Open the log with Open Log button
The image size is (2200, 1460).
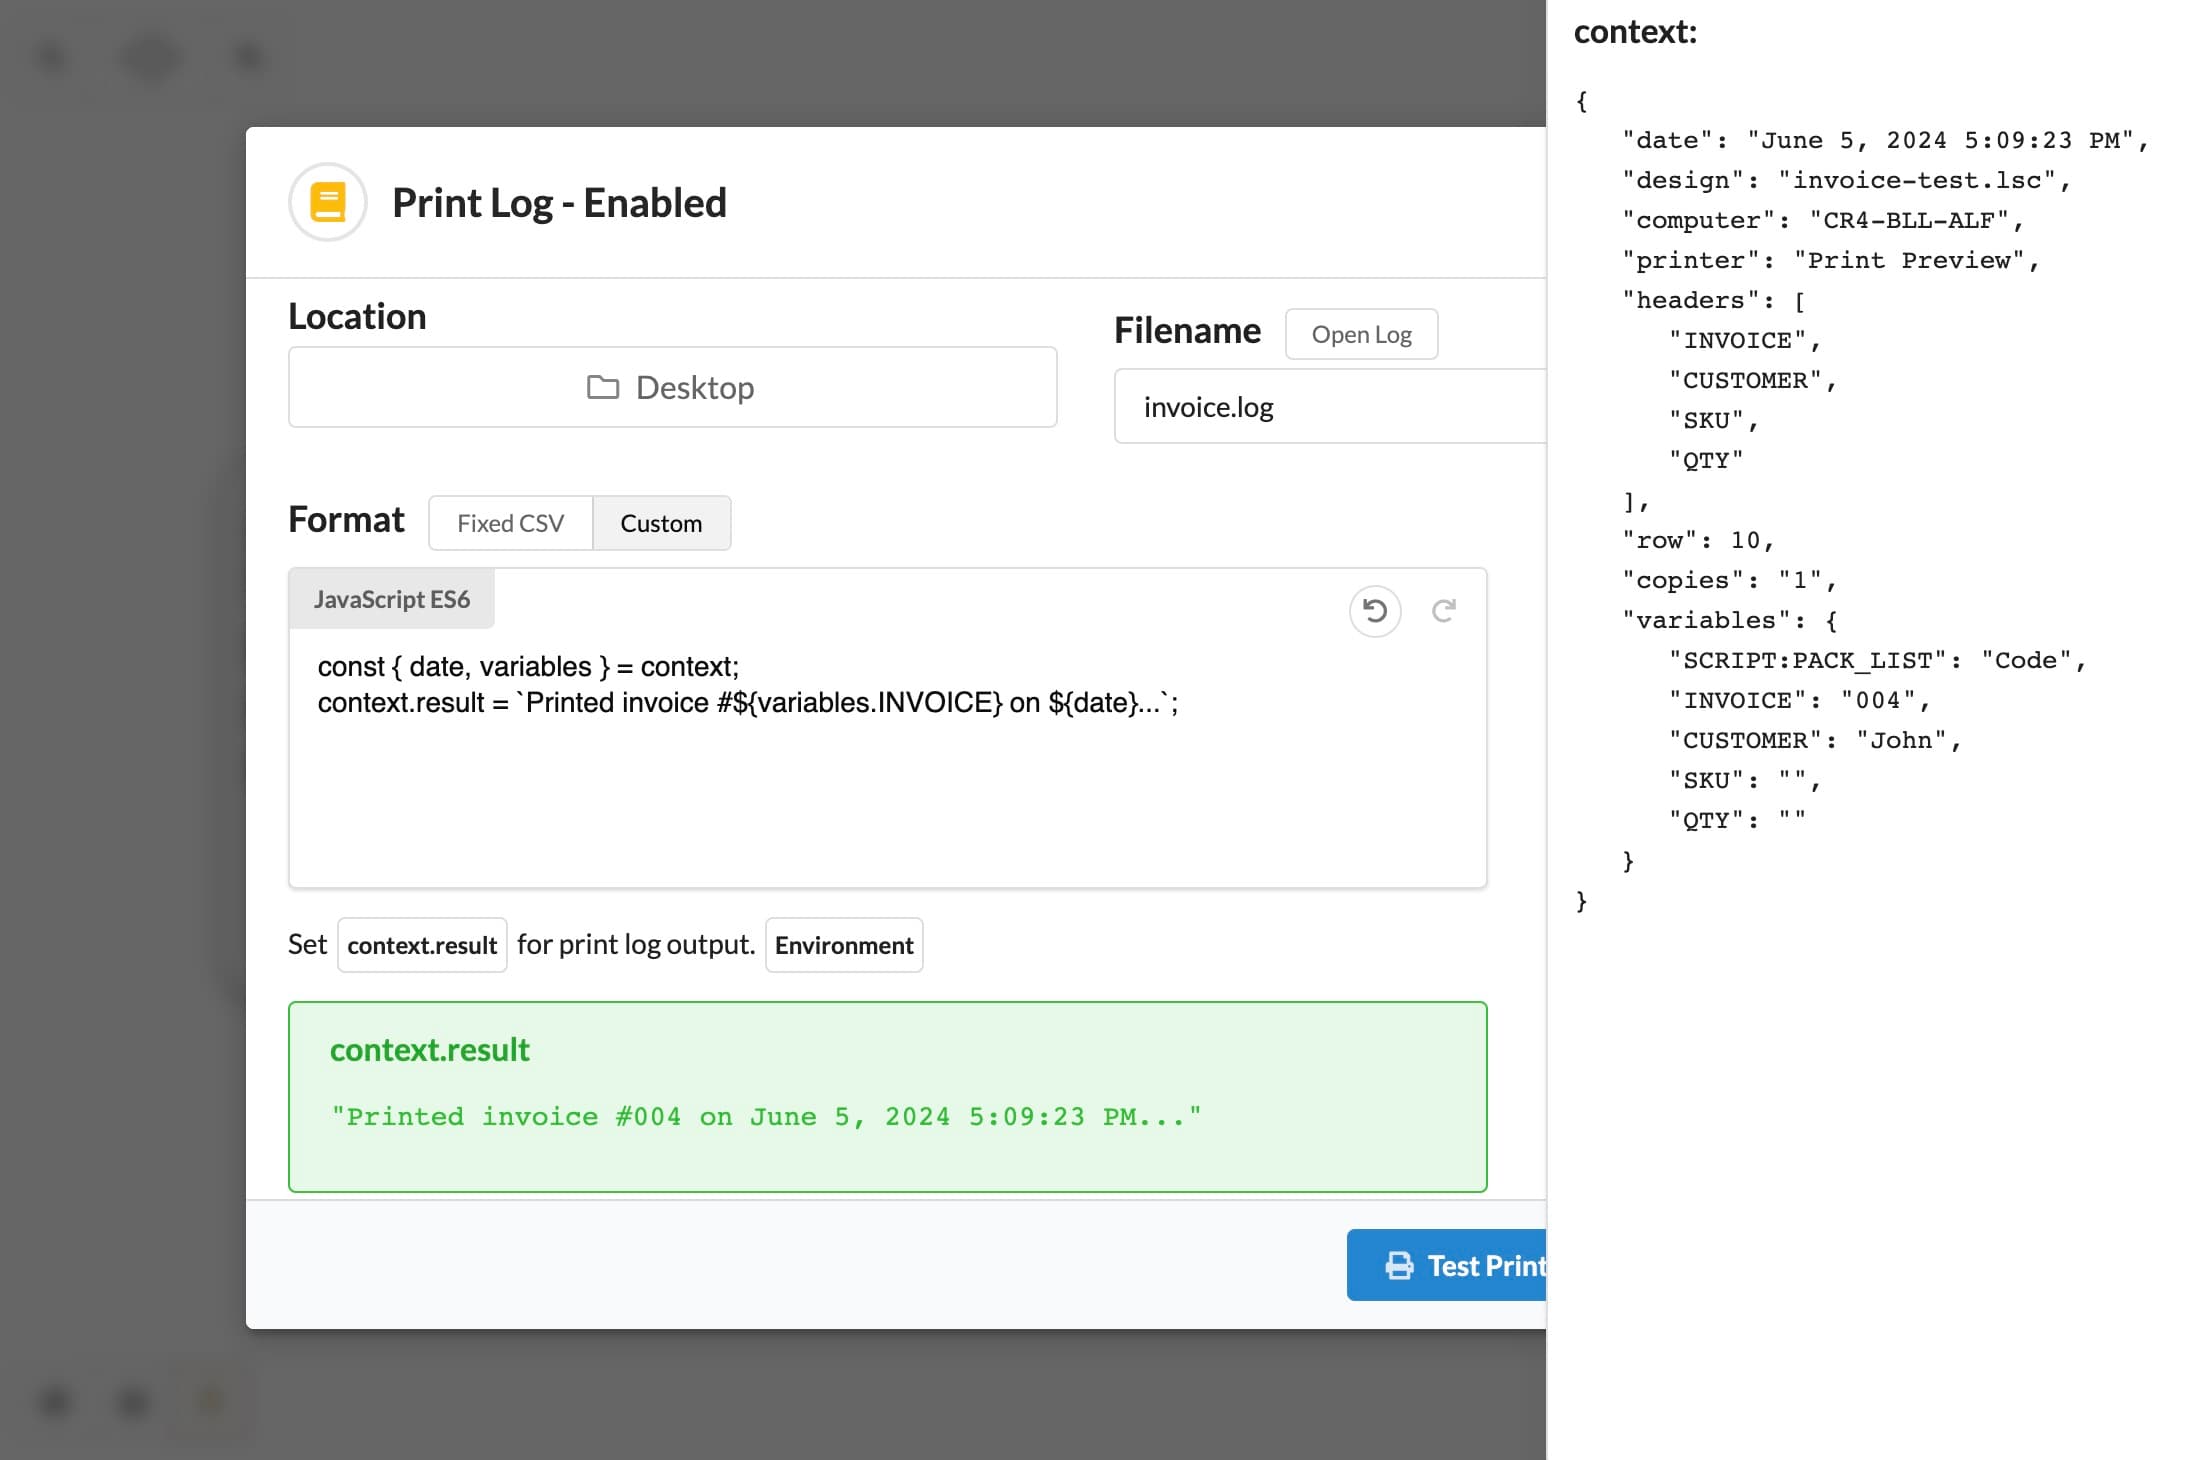click(1361, 334)
